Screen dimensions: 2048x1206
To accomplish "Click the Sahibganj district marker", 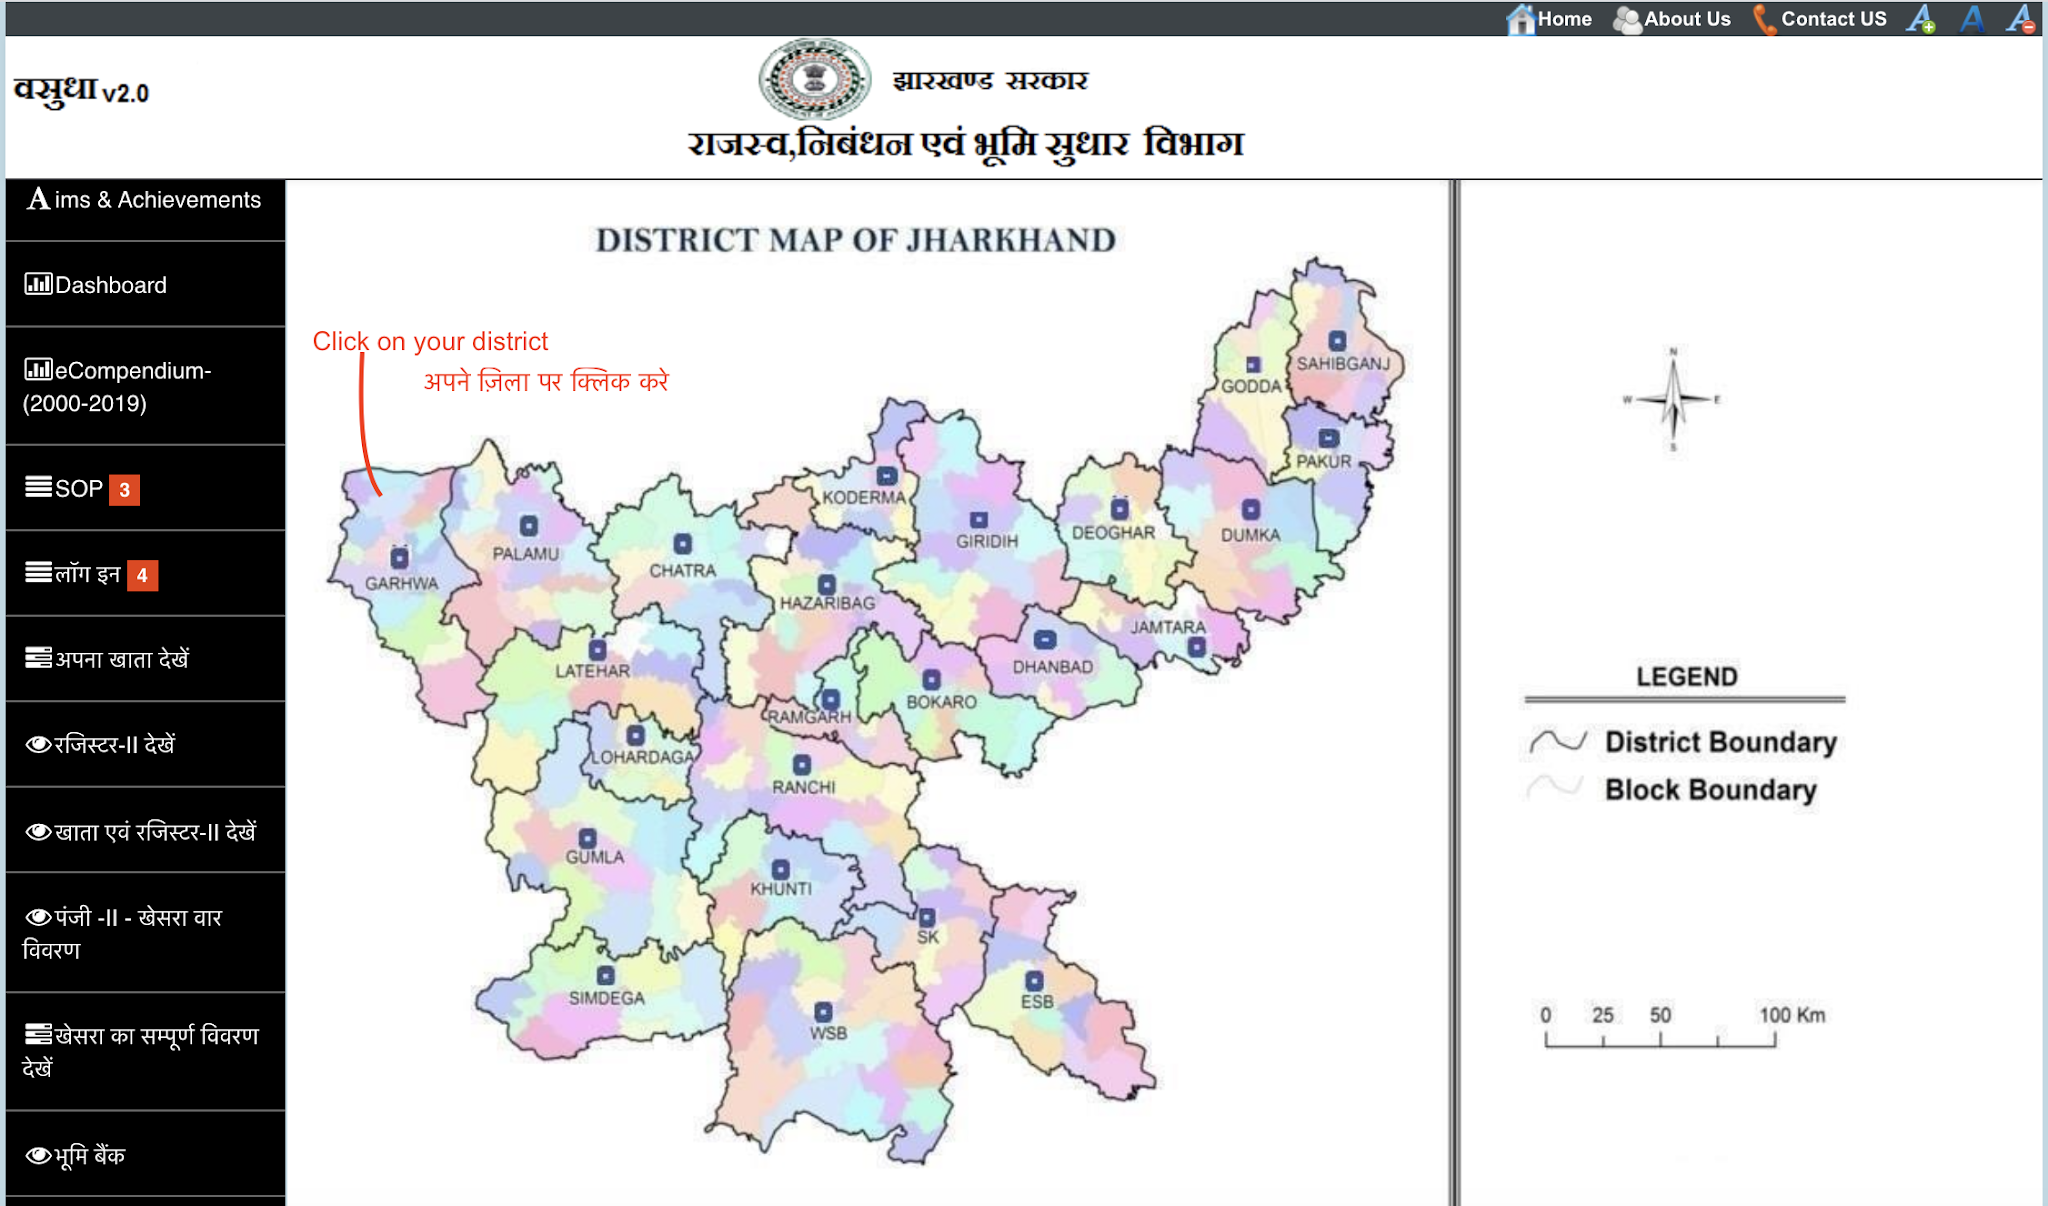I will pos(1337,340).
